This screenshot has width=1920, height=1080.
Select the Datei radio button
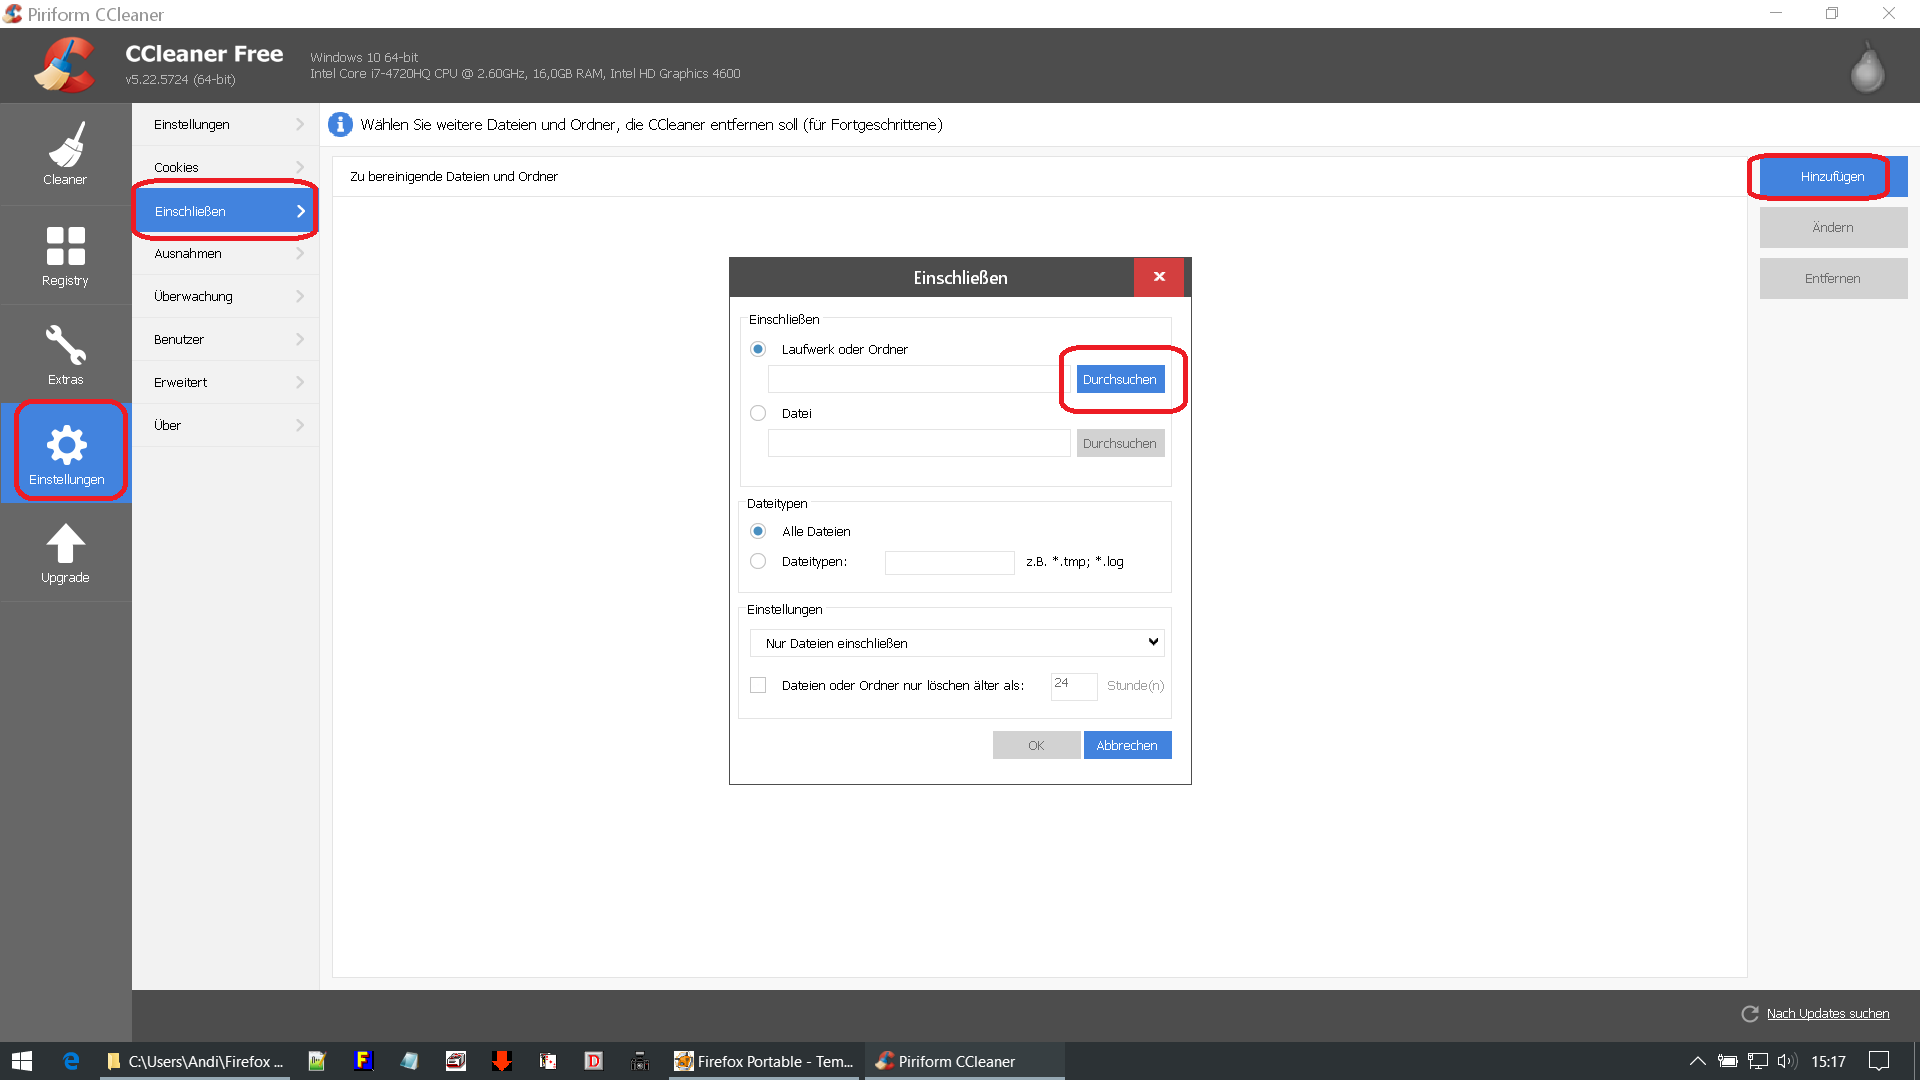758,413
